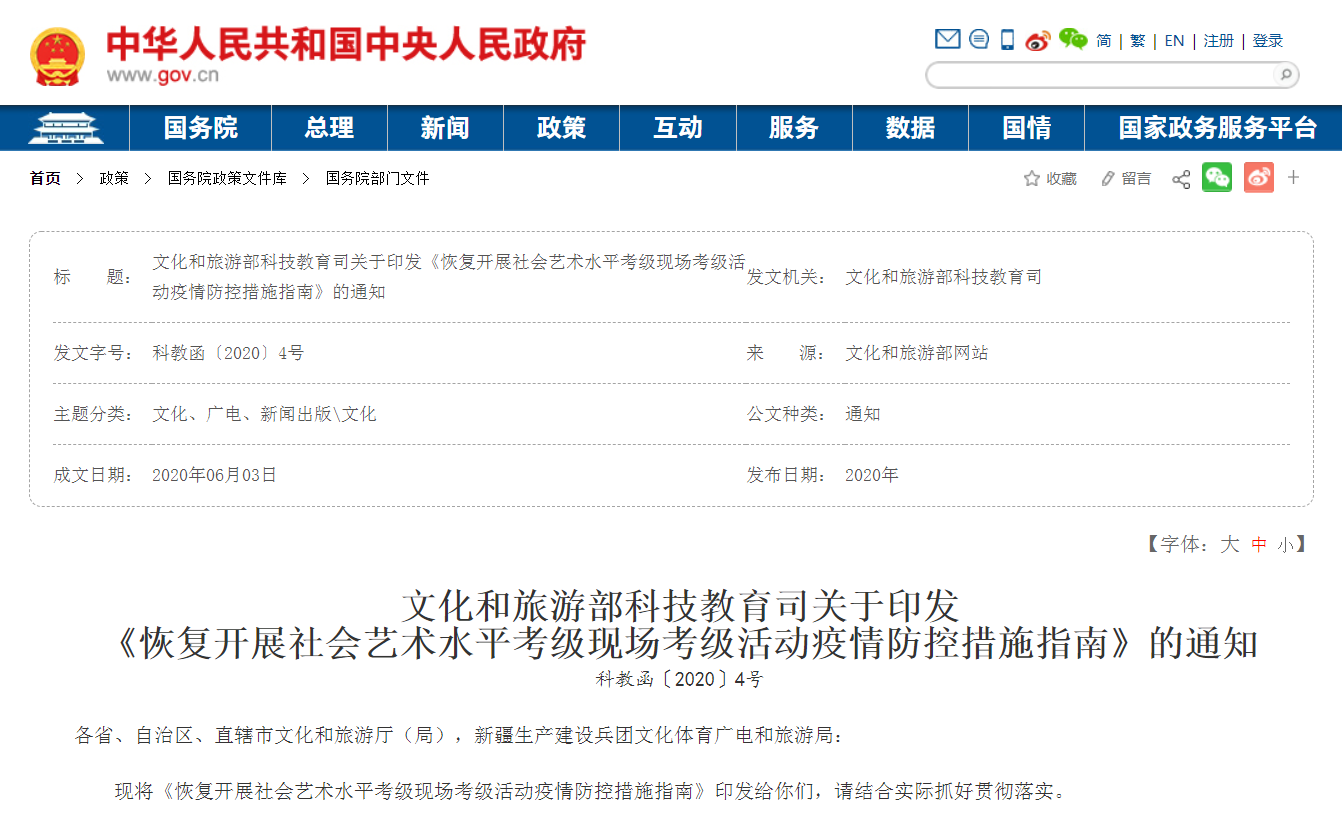
Task: Open the 国情 menu
Action: point(1026,128)
